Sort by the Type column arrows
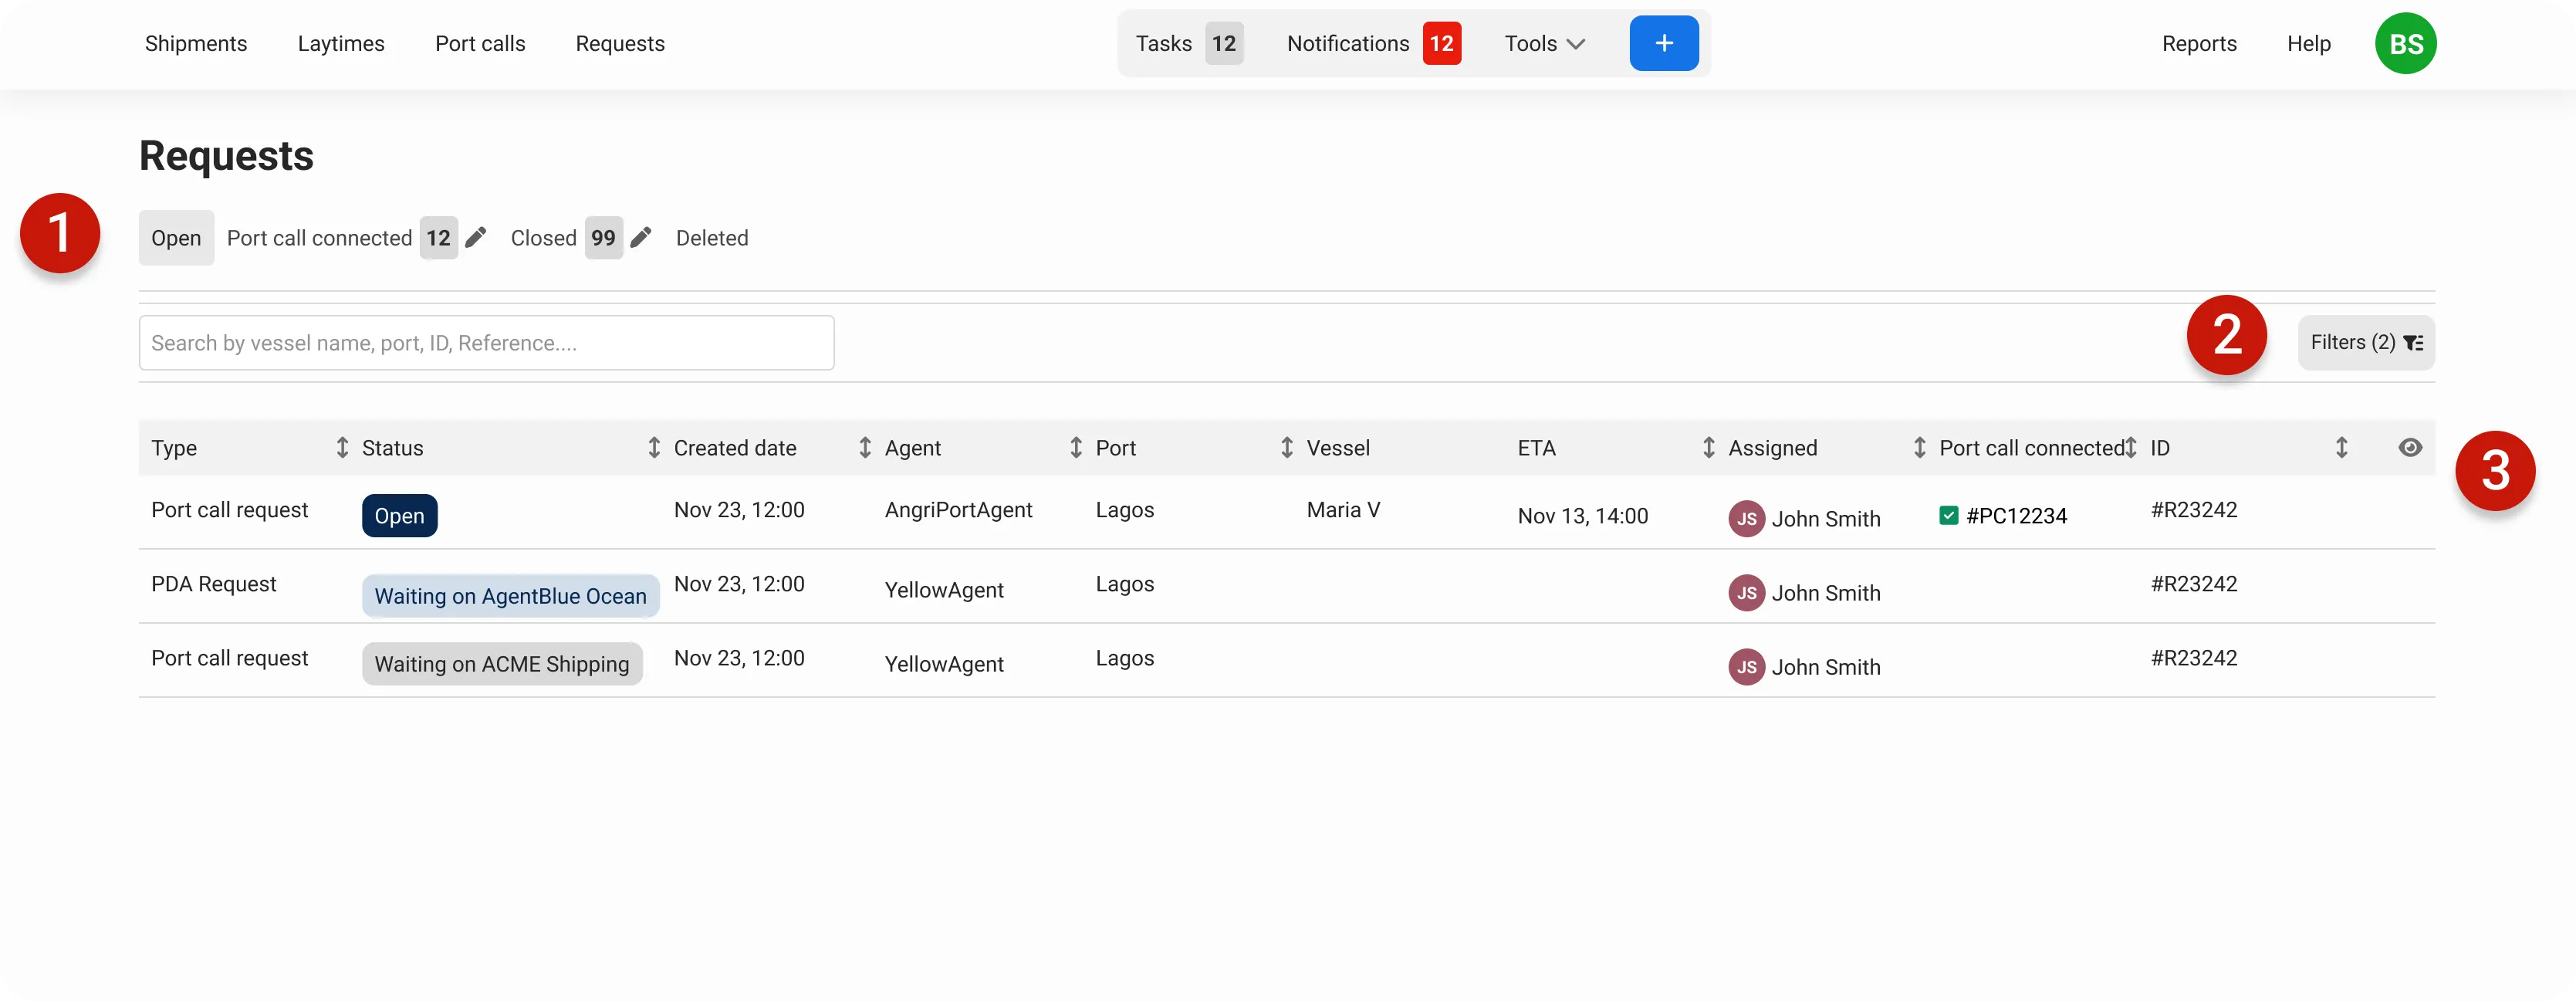 pyautogui.click(x=342, y=447)
